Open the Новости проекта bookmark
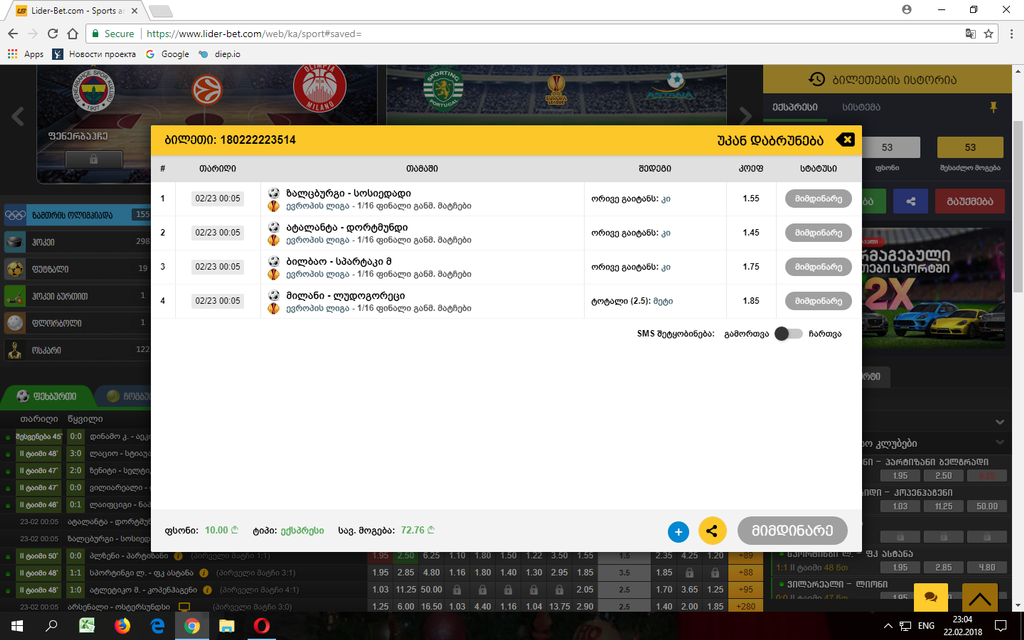 95,54
